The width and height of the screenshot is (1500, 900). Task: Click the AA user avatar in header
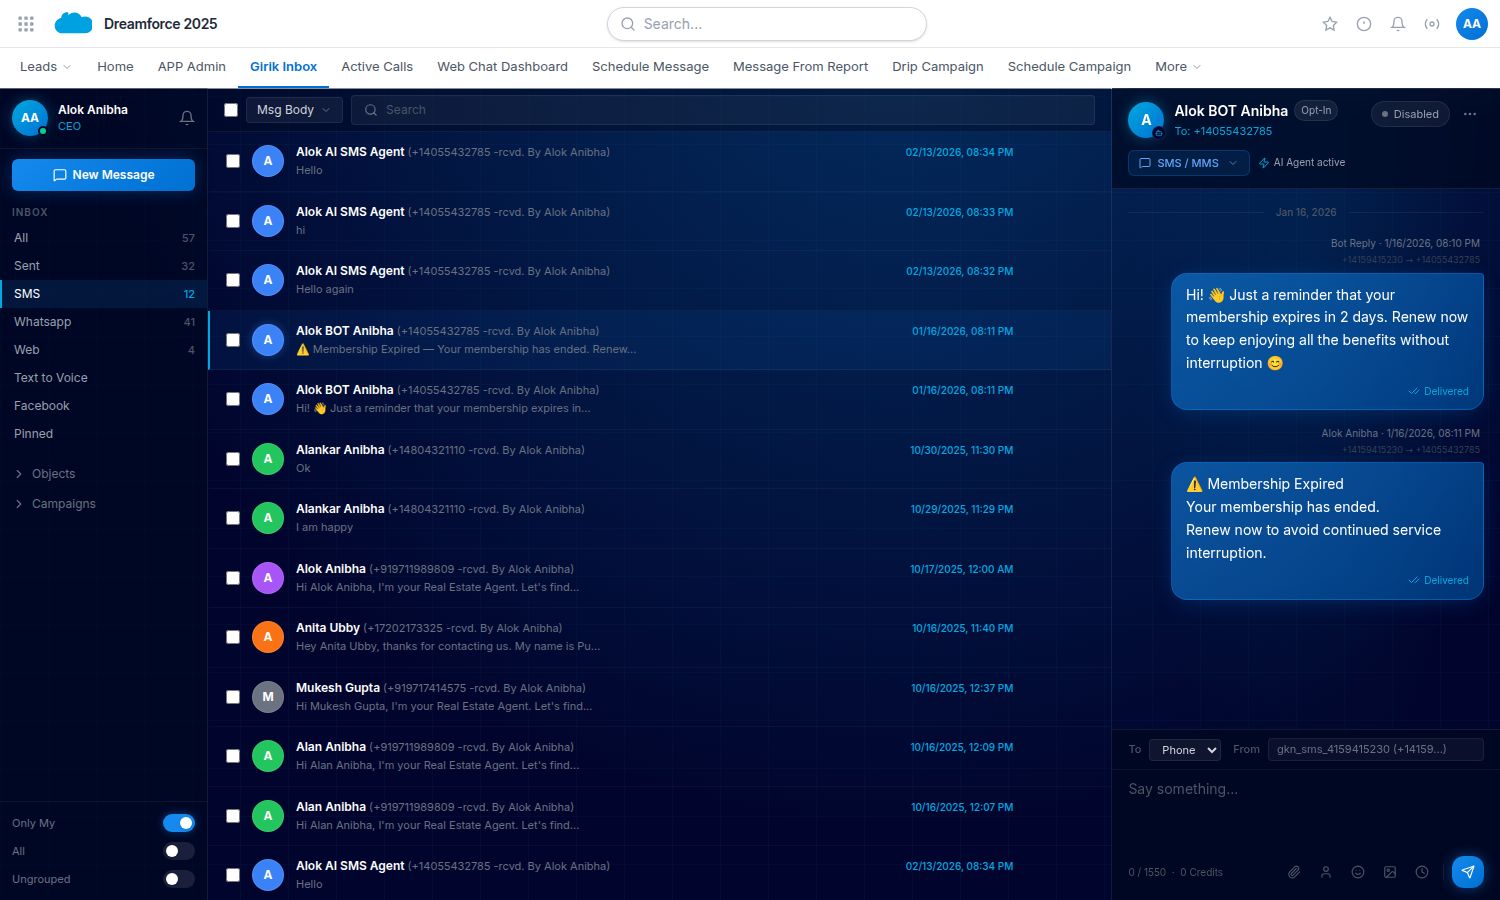click(x=1472, y=24)
